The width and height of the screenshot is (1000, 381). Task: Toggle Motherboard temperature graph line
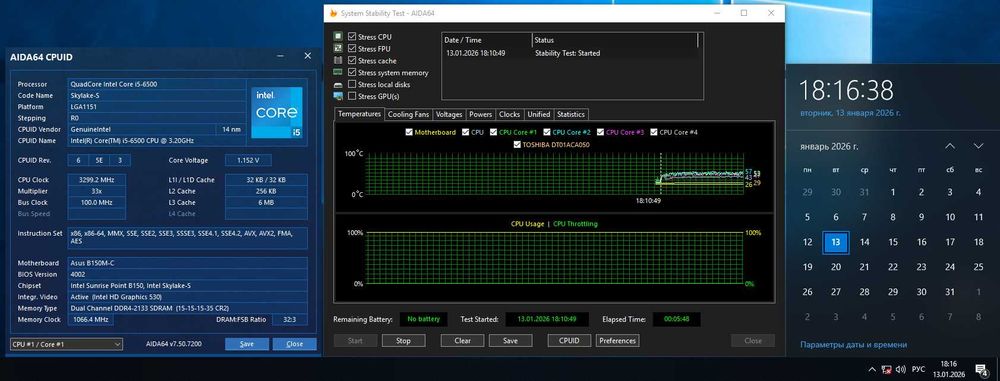click(x=409, y=132)
